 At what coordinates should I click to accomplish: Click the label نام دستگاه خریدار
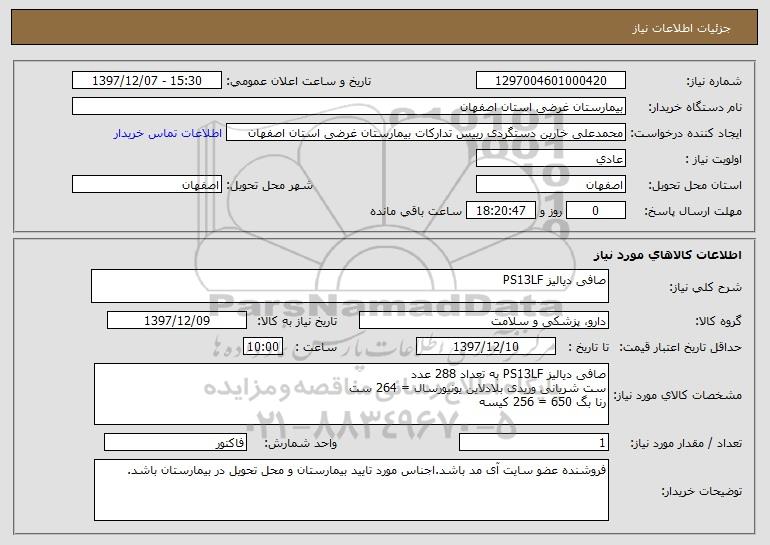(x=696, y=108)
